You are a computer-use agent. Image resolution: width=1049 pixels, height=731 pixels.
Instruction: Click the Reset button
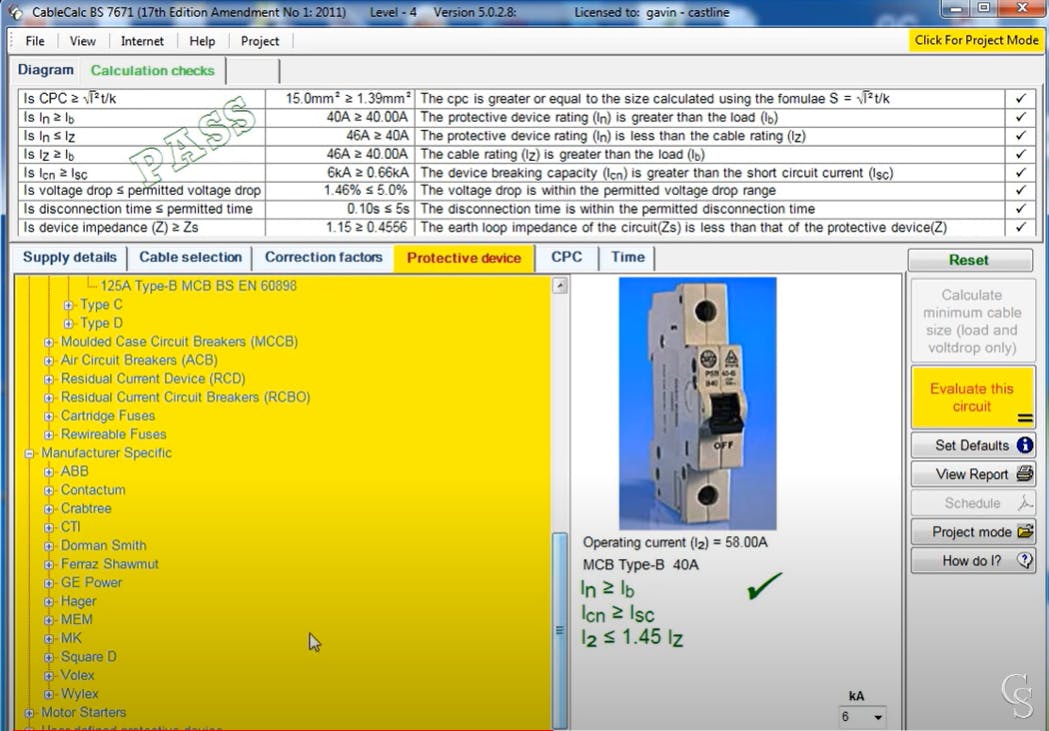pyautogui.click(x=969, y=259)
